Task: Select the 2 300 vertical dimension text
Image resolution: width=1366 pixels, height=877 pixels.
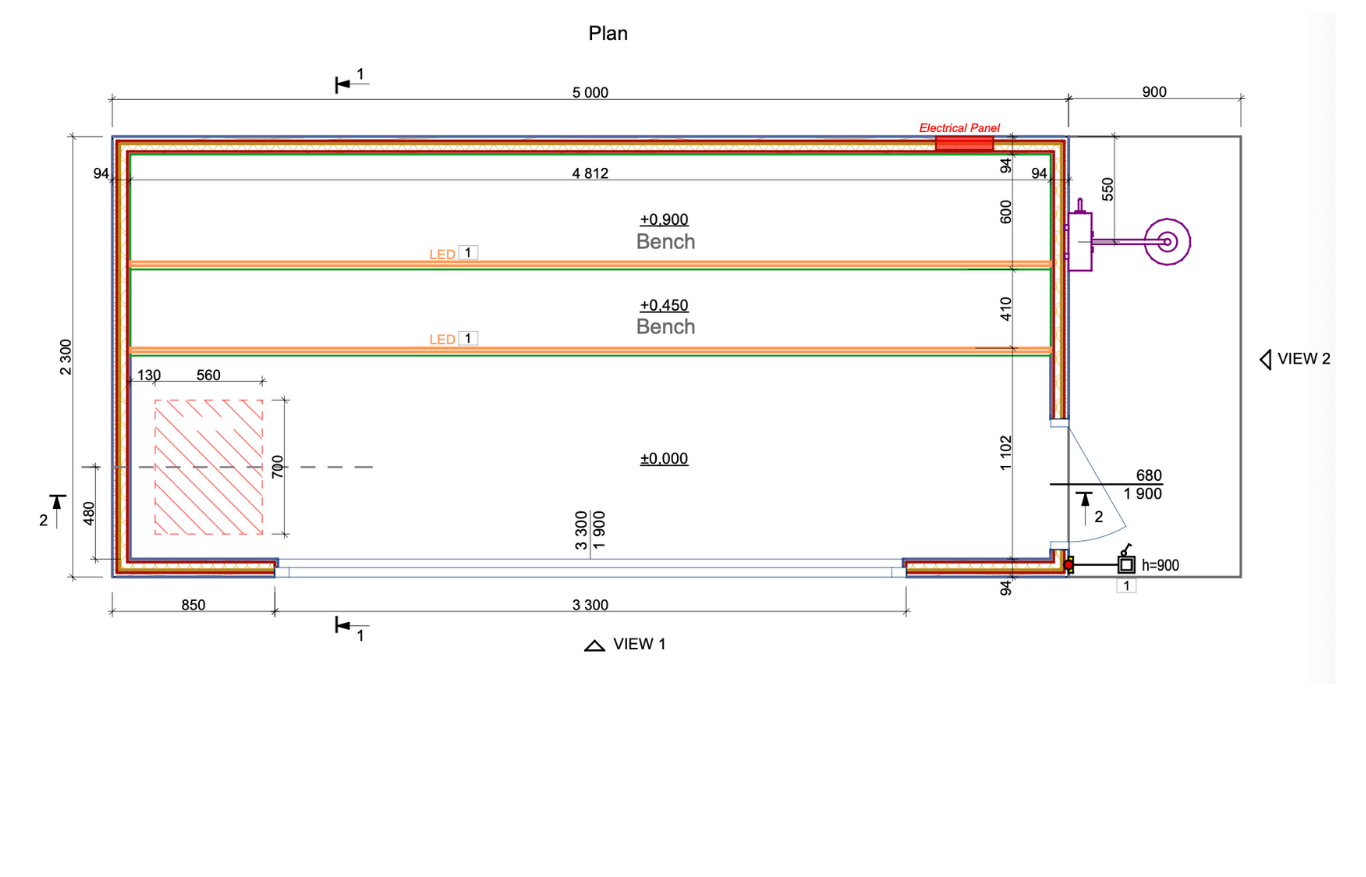Action: click(66, 357)
